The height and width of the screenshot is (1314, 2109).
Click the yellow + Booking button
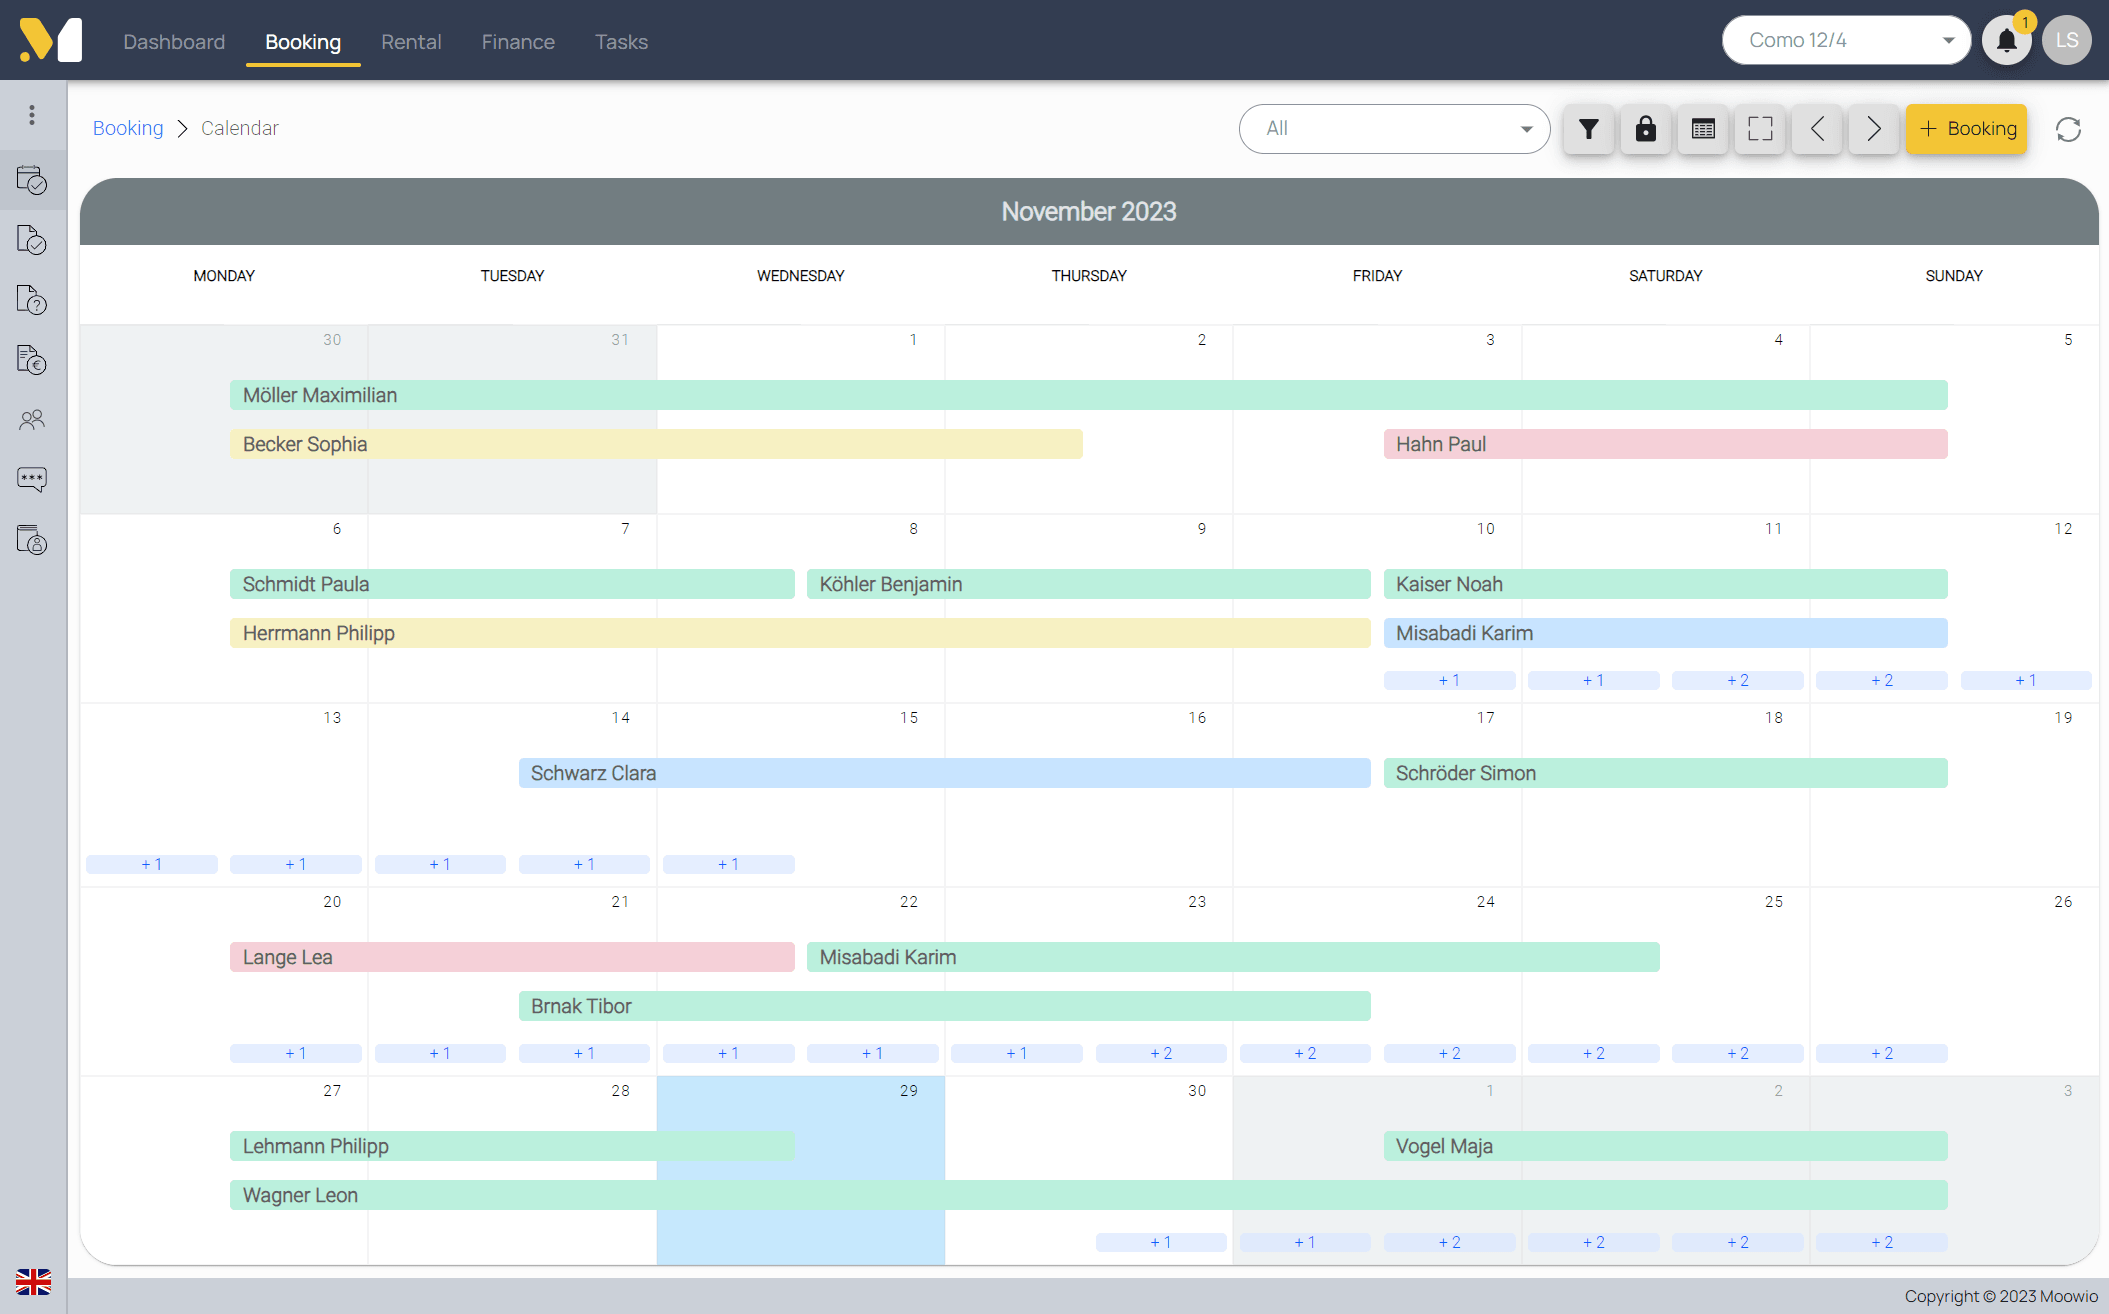coord(1966,129)
